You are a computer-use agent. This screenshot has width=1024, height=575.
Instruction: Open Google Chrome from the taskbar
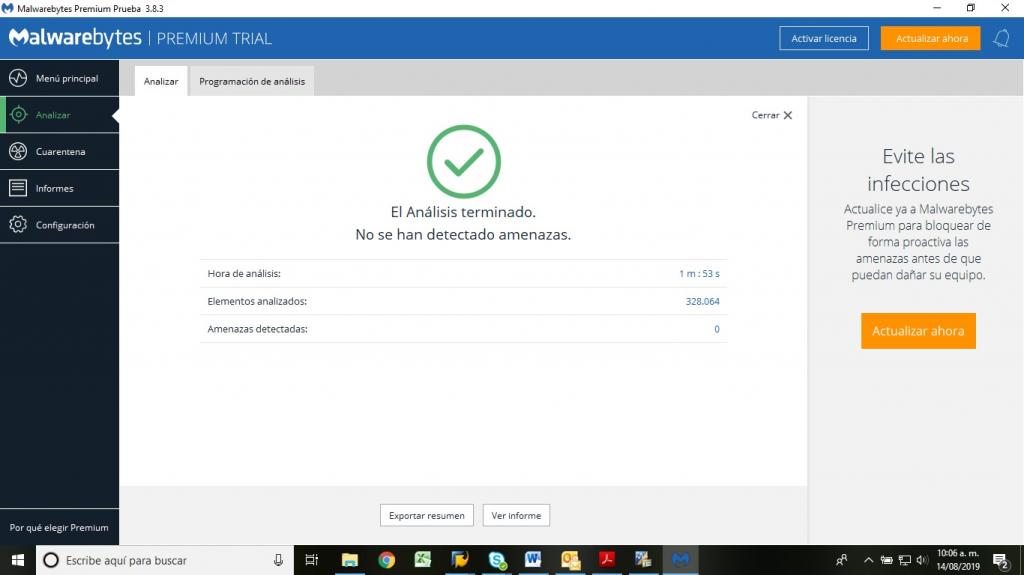[x=387, y=560]
